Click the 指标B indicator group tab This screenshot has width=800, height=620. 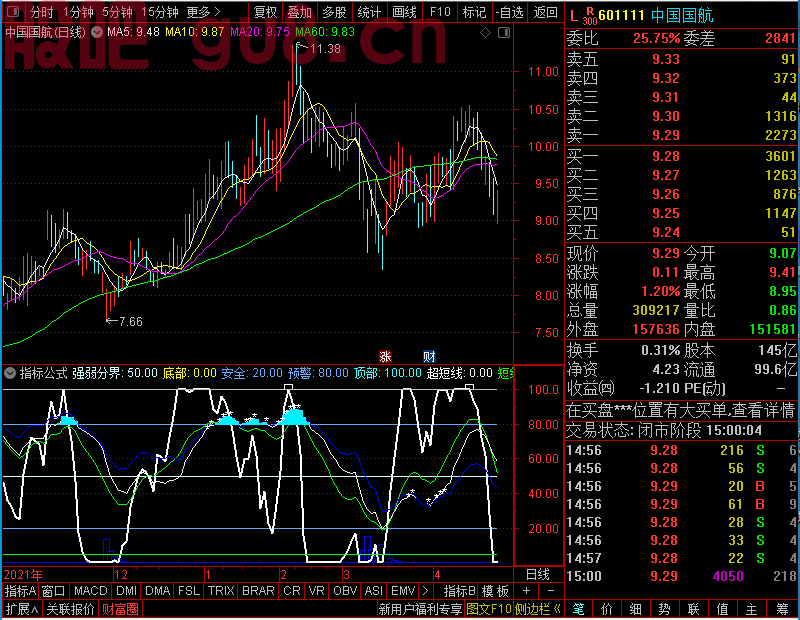point(460,591)
